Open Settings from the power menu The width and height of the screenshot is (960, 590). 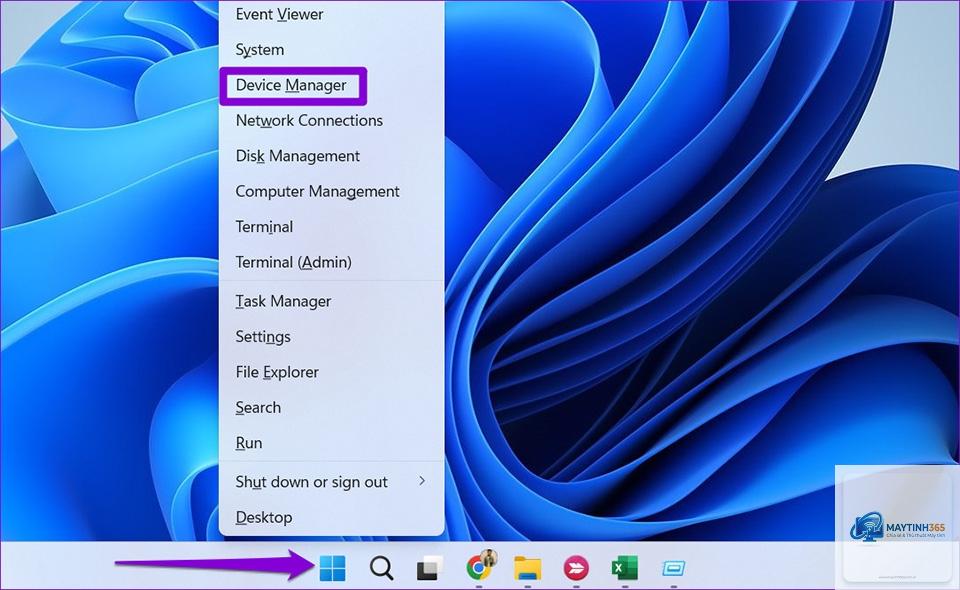pos(331,337)
